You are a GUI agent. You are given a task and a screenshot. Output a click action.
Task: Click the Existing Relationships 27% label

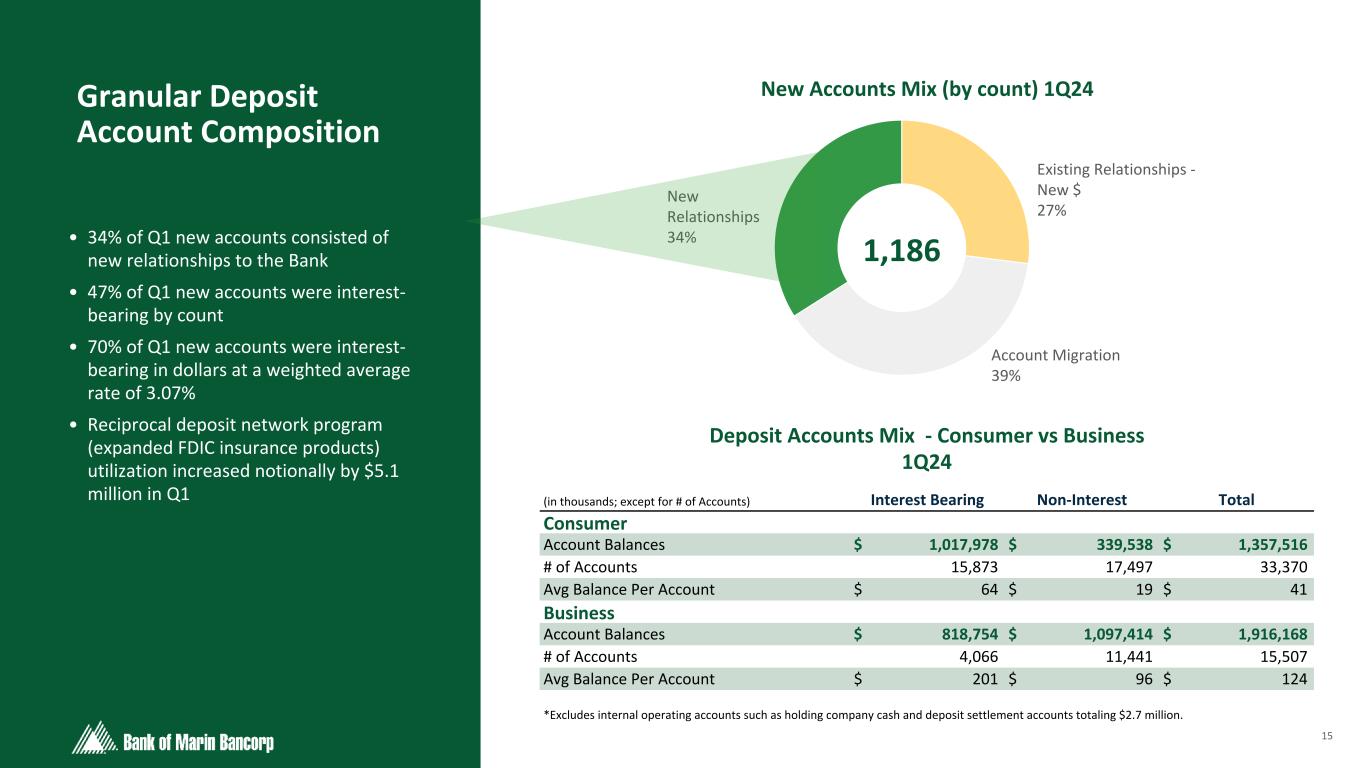coord(1118,189)
